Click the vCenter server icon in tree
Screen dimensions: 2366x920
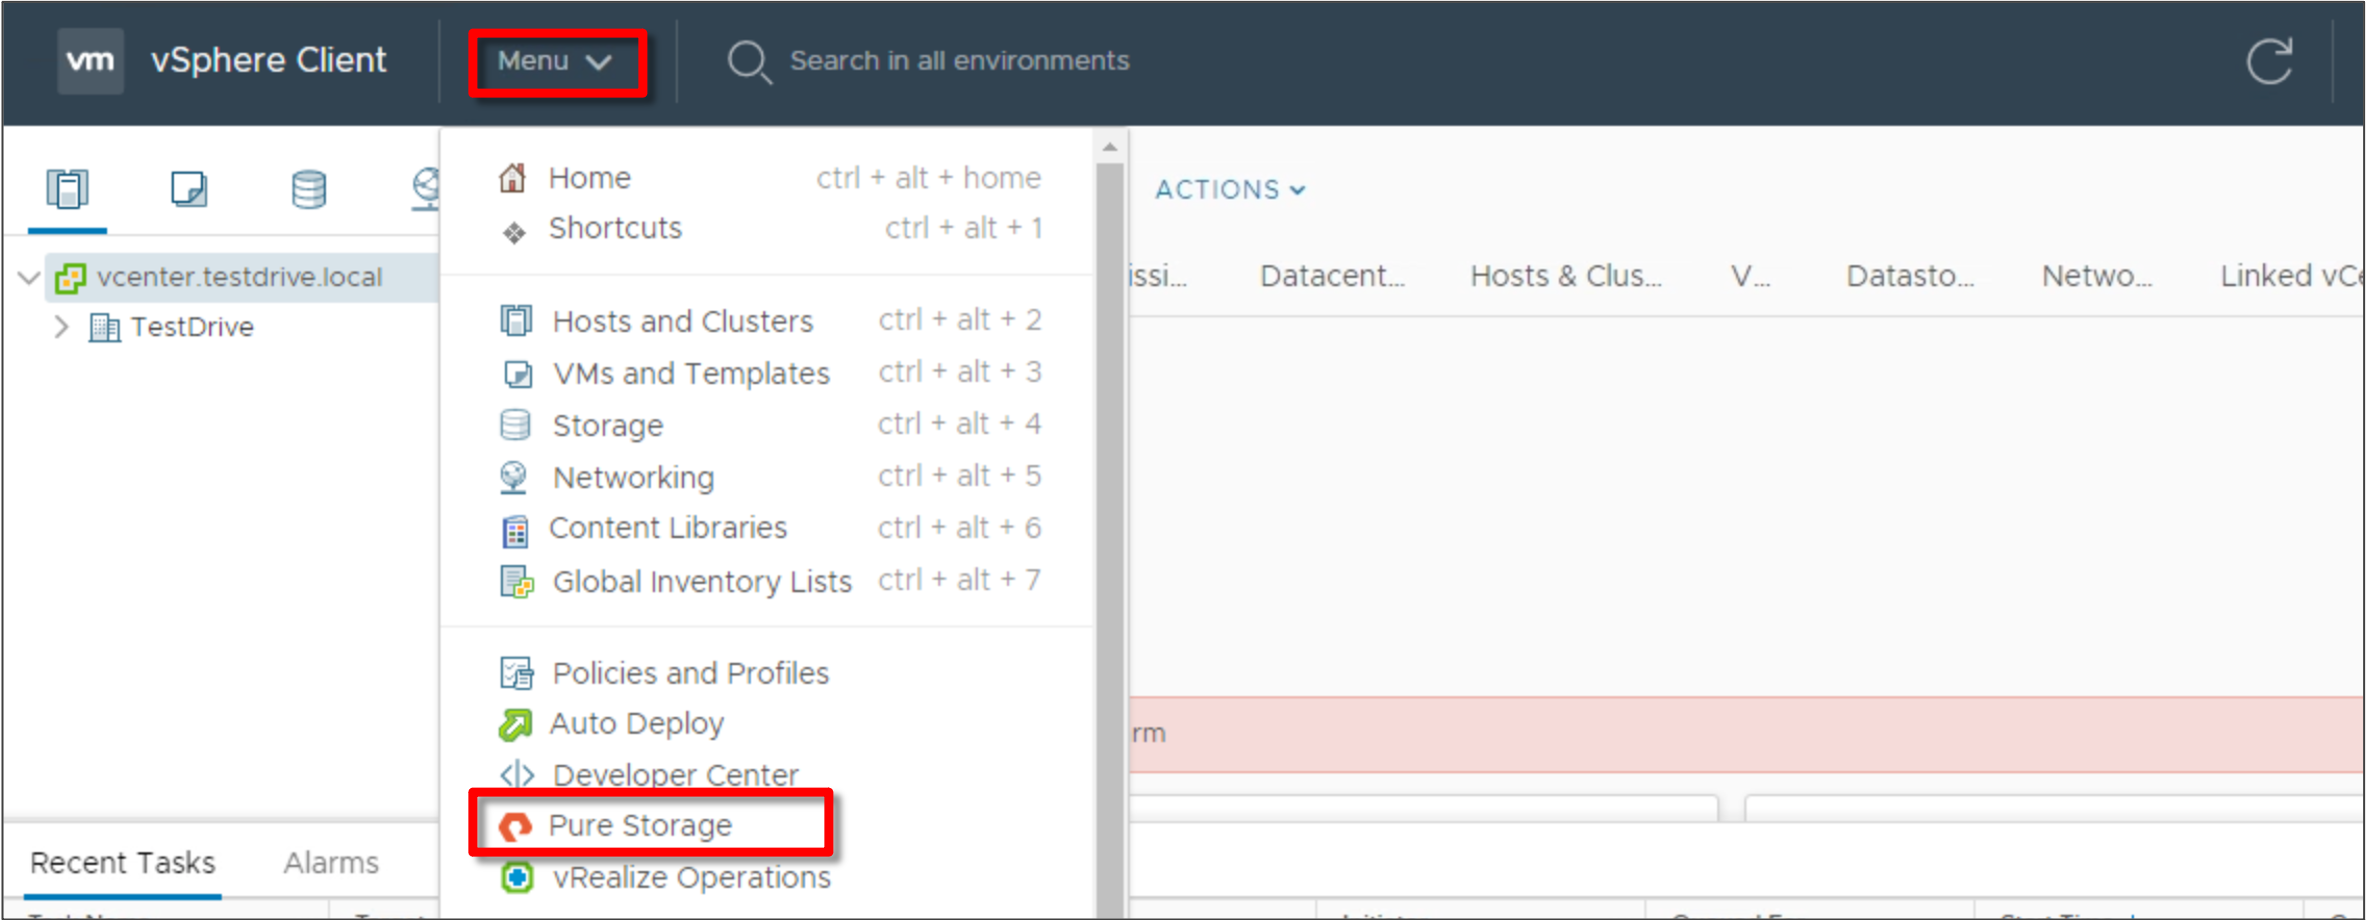click(70, 278)
